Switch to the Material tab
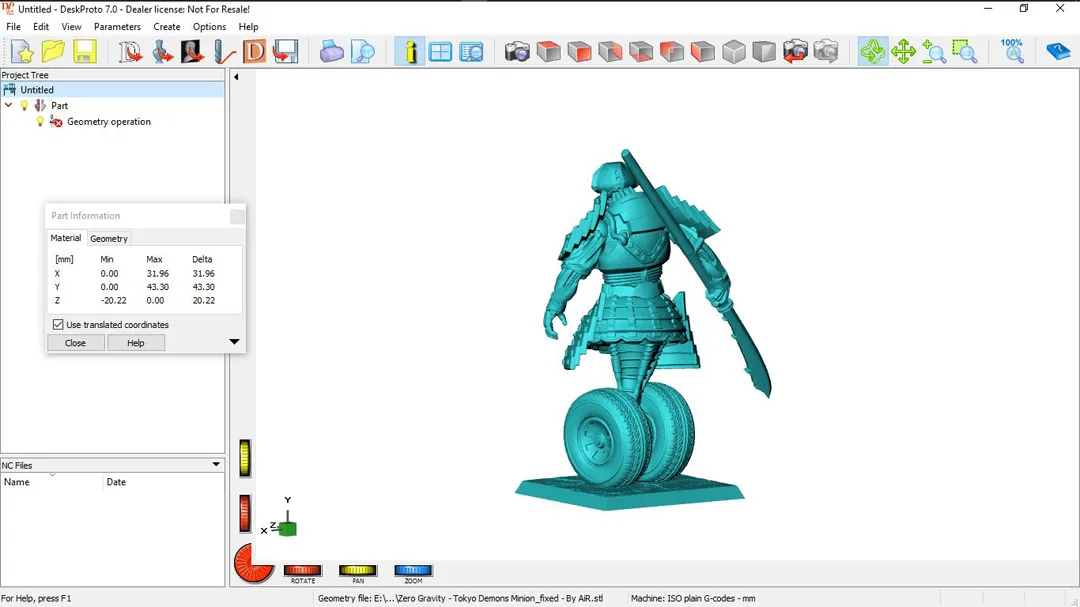Screen dimensions: 1080x607 tap(65, 238)
